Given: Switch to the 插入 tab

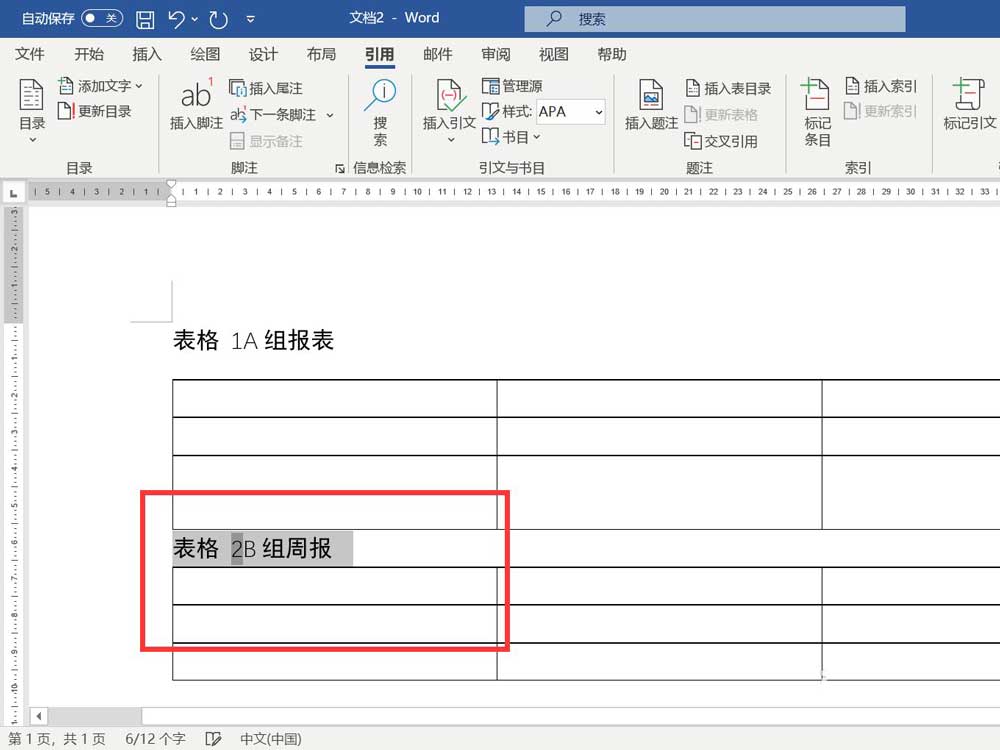Looking at the screenshot, I should click(147, 54).
